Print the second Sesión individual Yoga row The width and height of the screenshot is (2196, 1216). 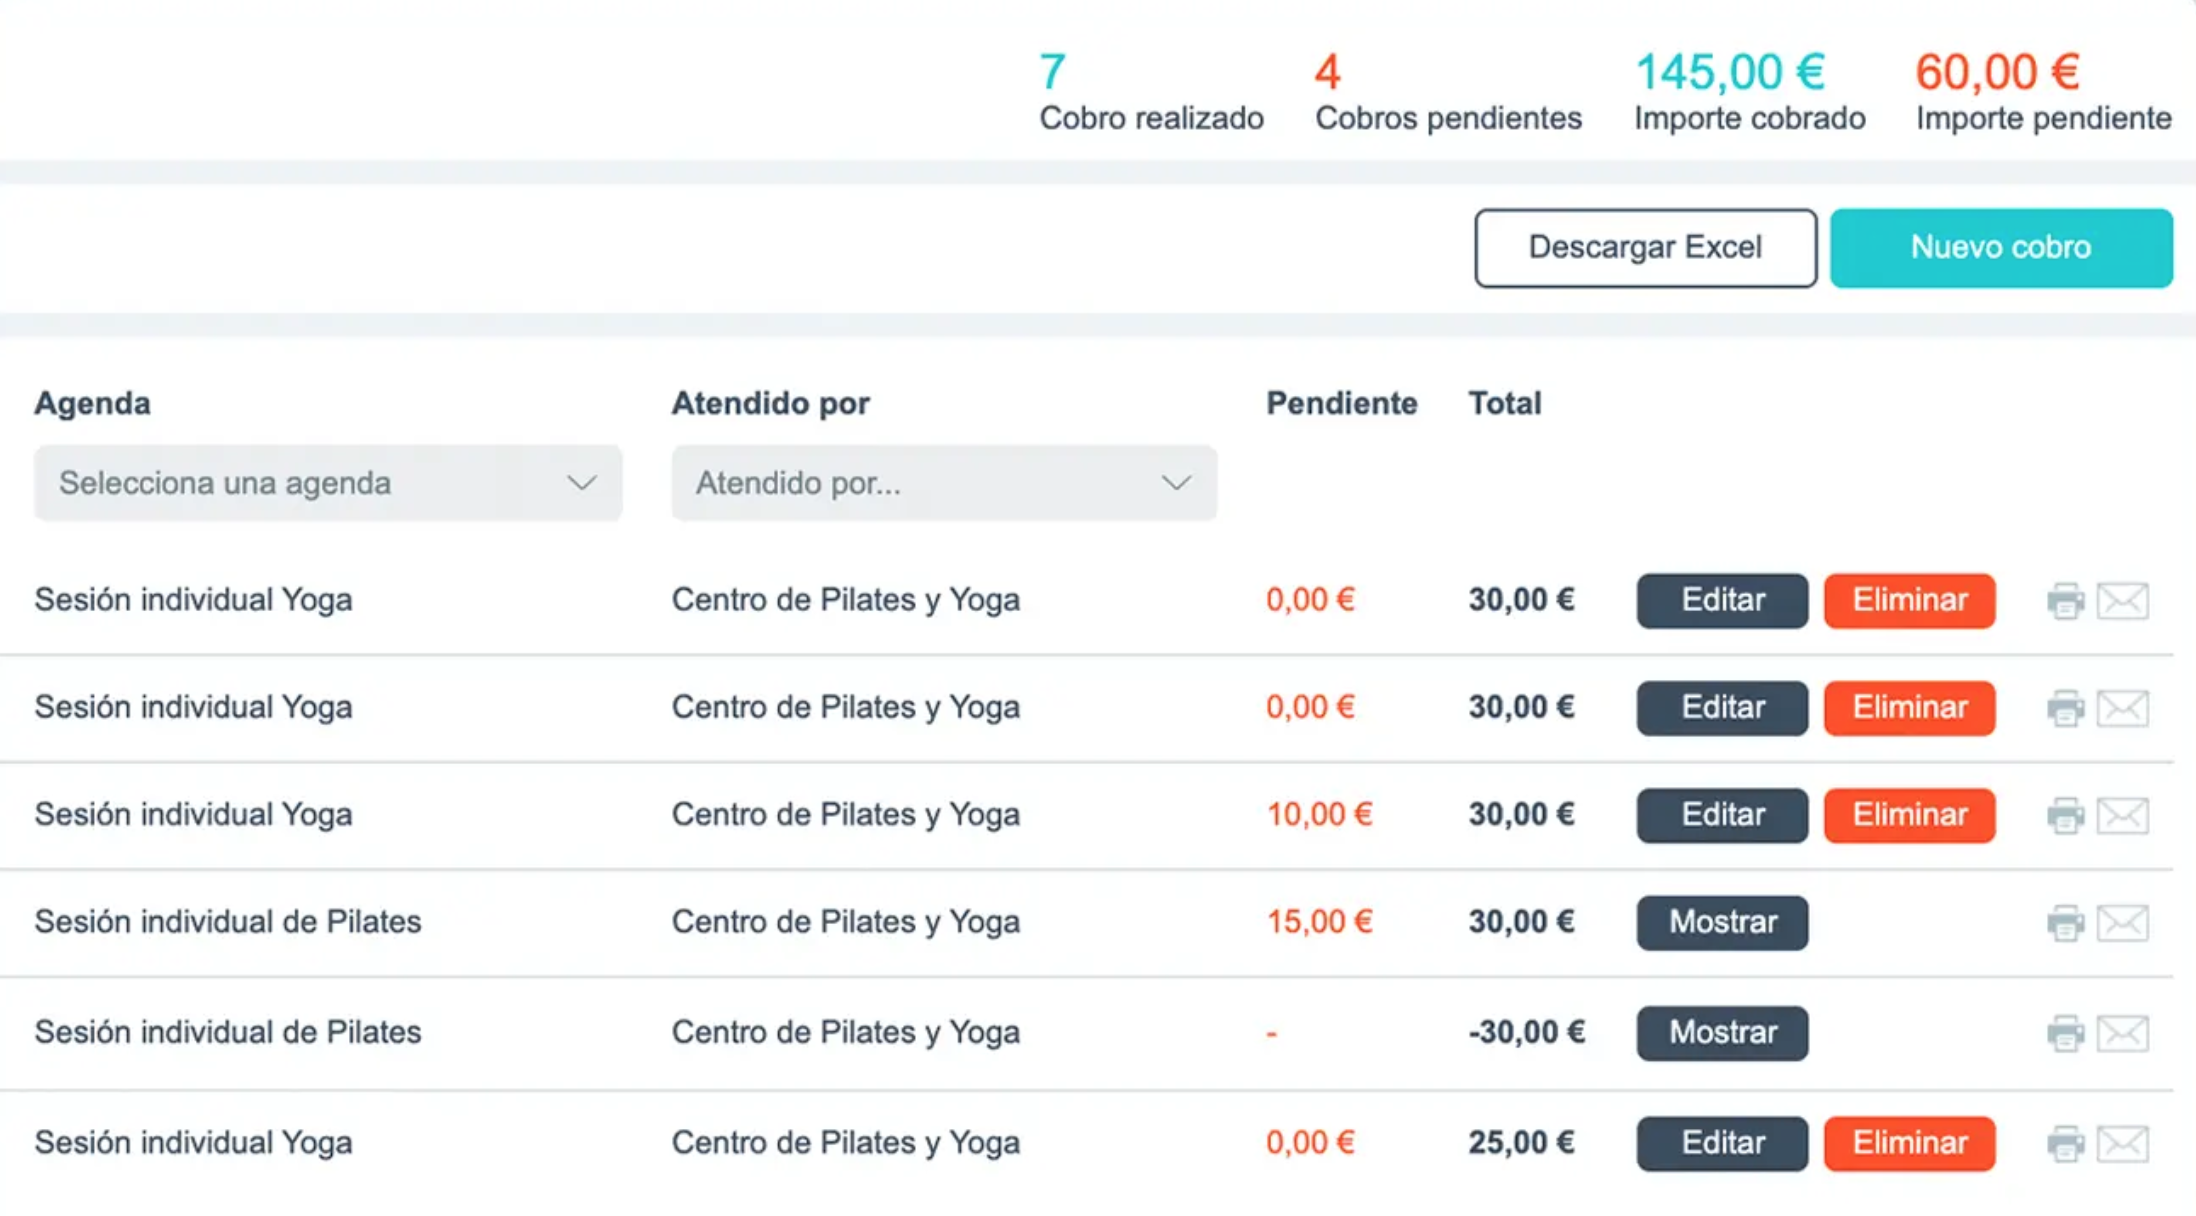2065,708
